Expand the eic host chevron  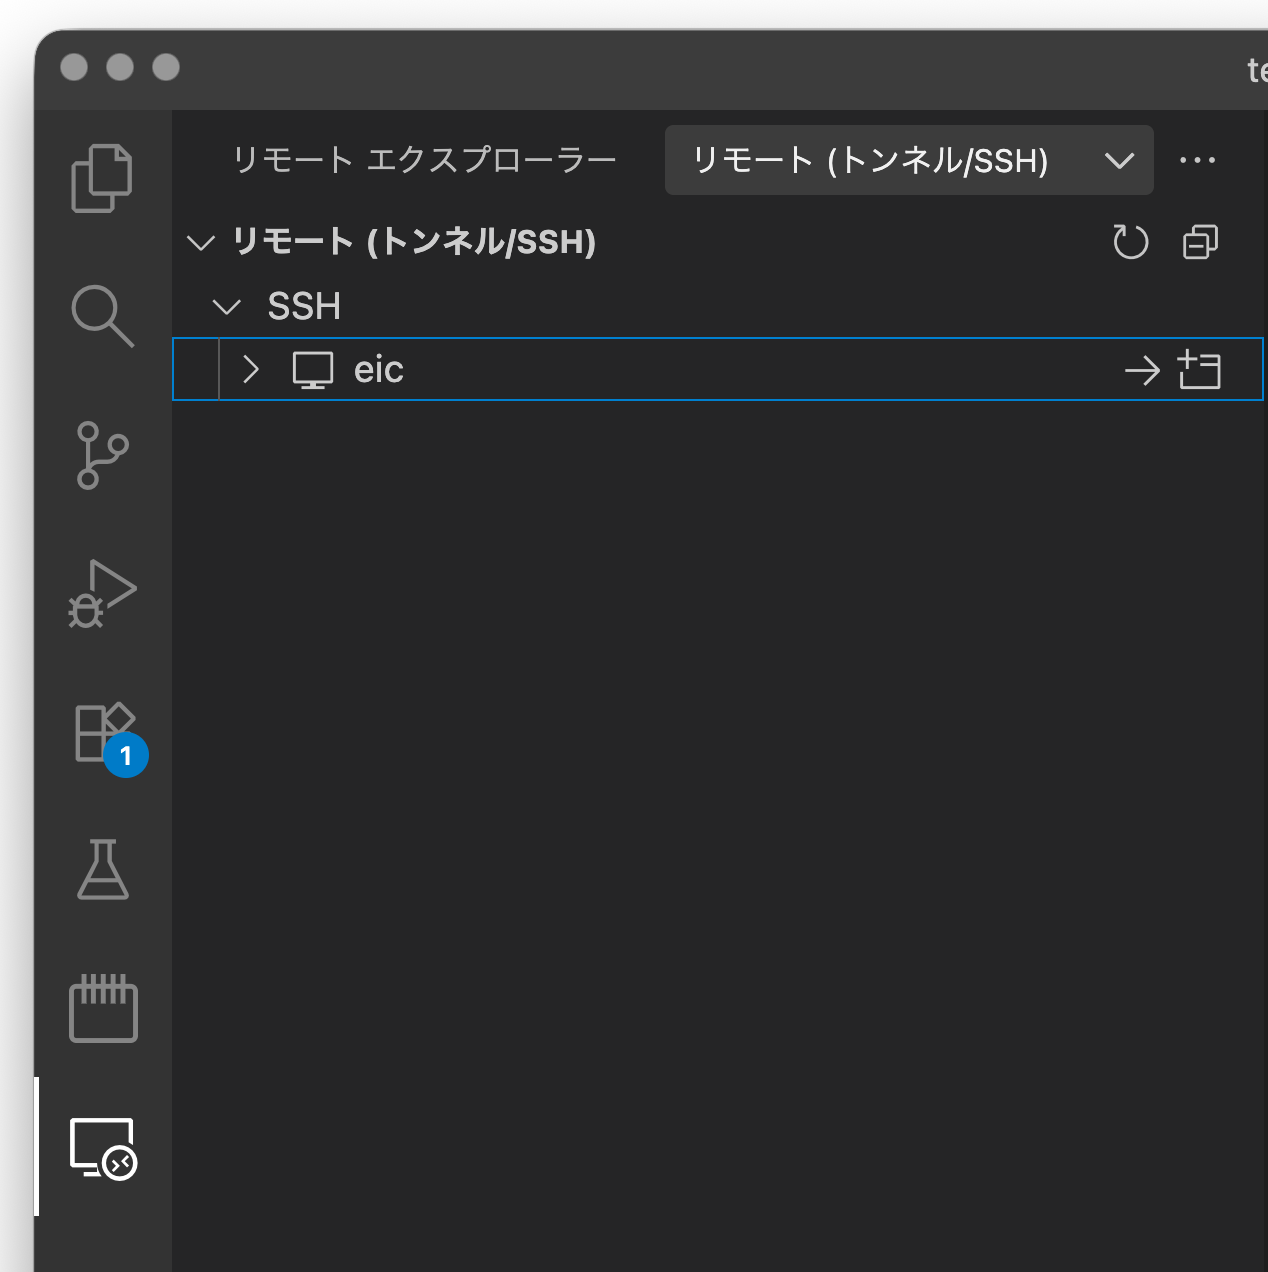[x=251, y=370]
